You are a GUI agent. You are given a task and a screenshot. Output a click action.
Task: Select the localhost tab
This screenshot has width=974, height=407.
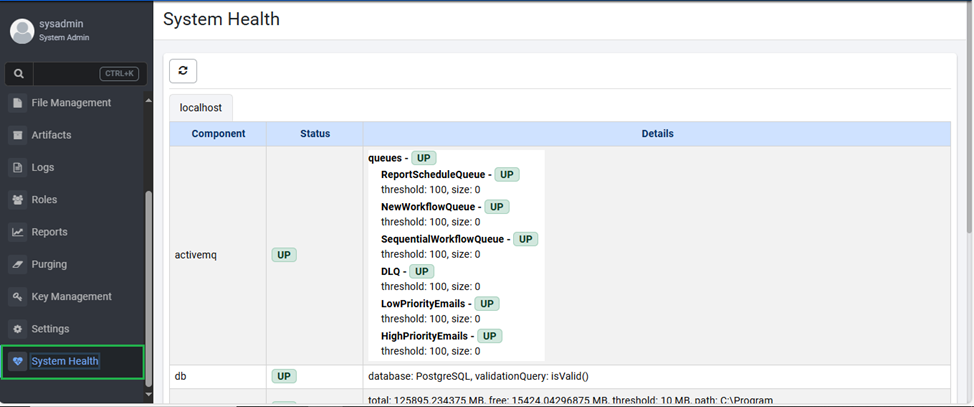[201, 107]
